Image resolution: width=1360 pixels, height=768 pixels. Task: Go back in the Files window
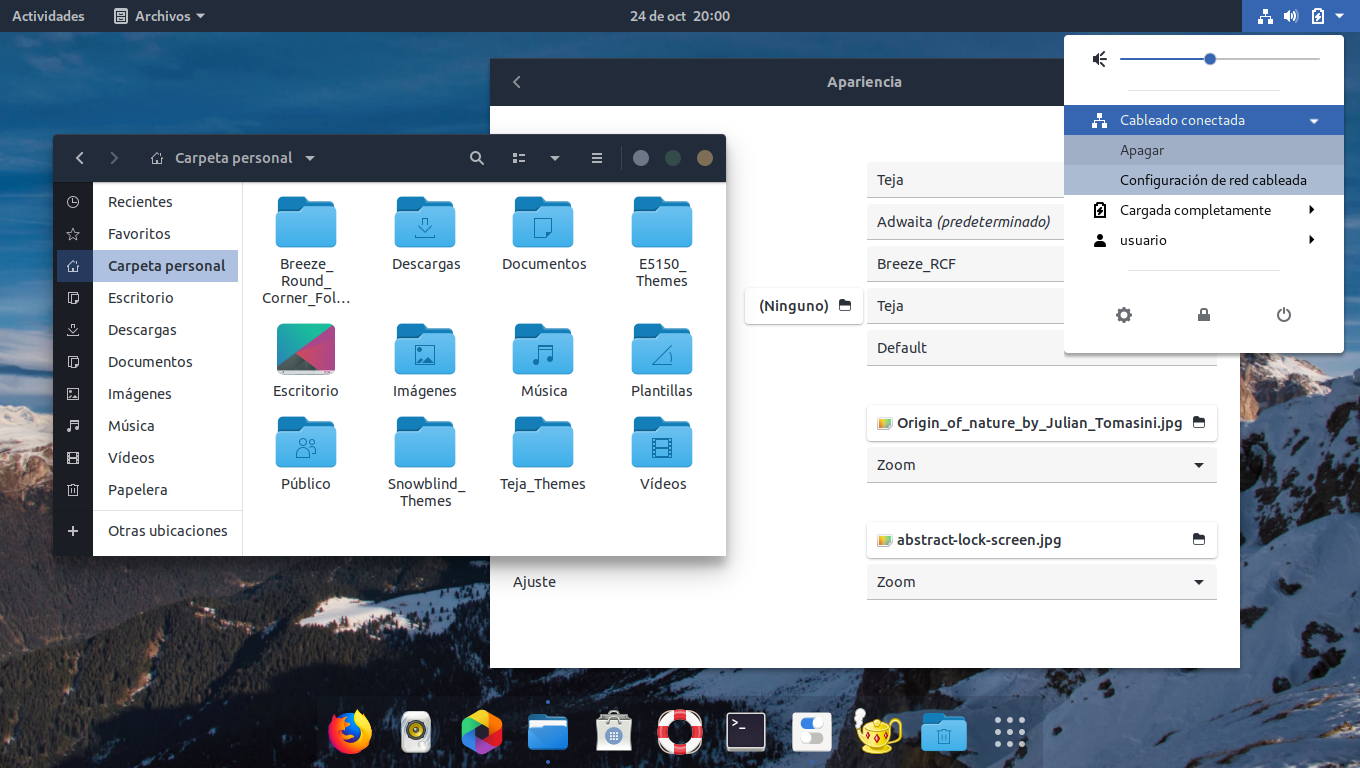click(80, 158)
